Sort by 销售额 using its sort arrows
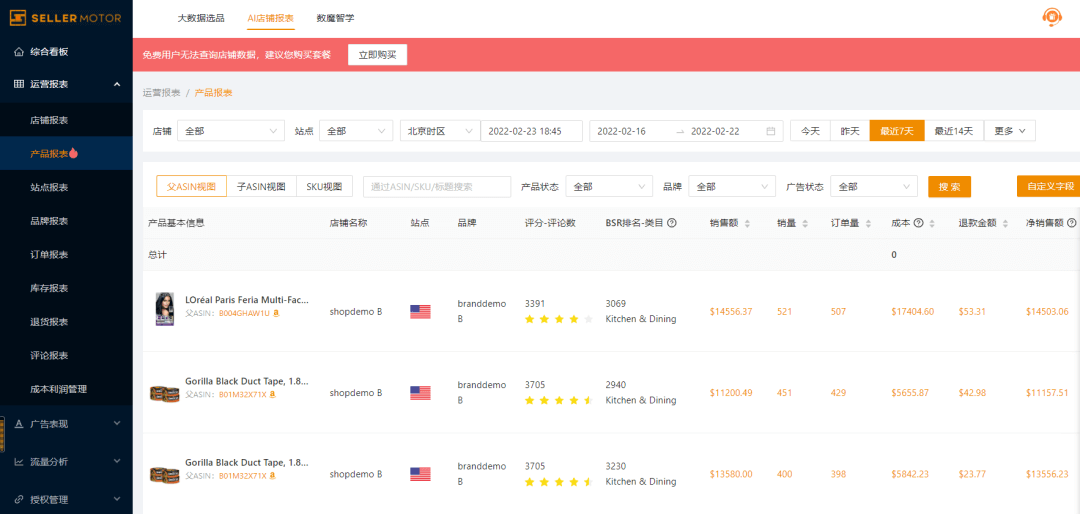Screen dimensions: 1080x514 (747, 223)
